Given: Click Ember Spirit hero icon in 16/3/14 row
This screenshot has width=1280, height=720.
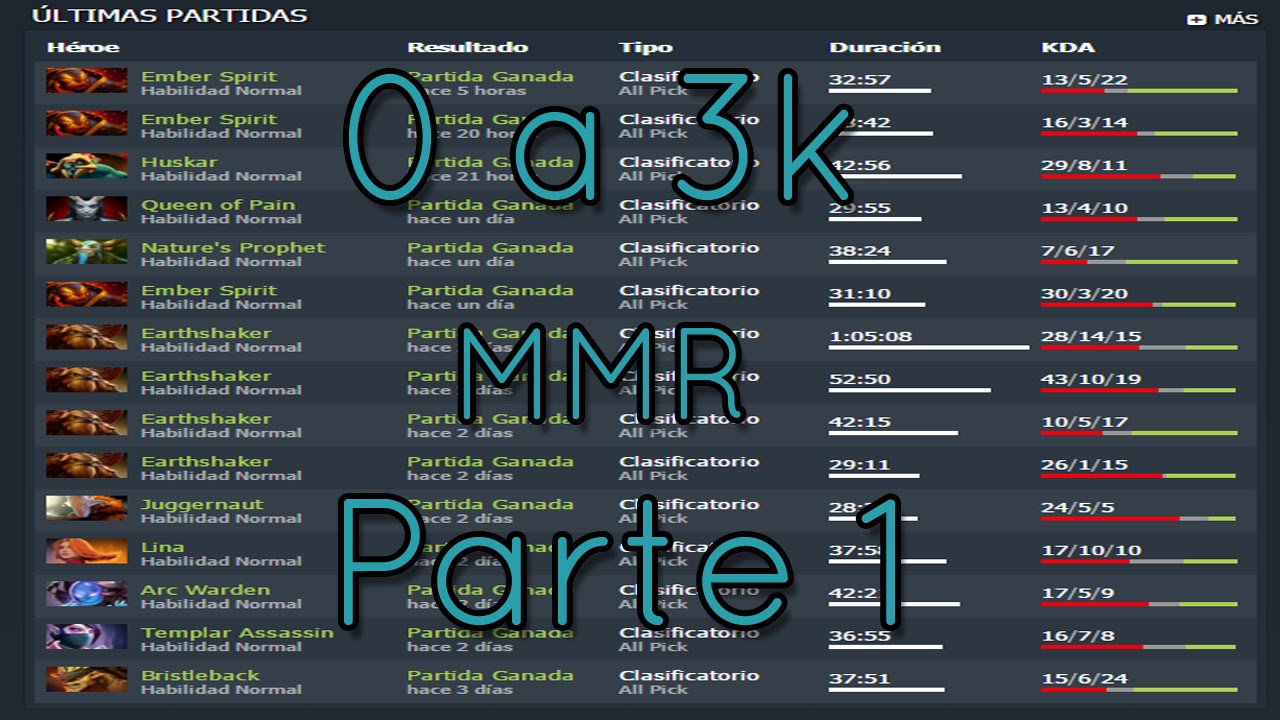Looking at the screenshot, I should [x=86, y=124].
